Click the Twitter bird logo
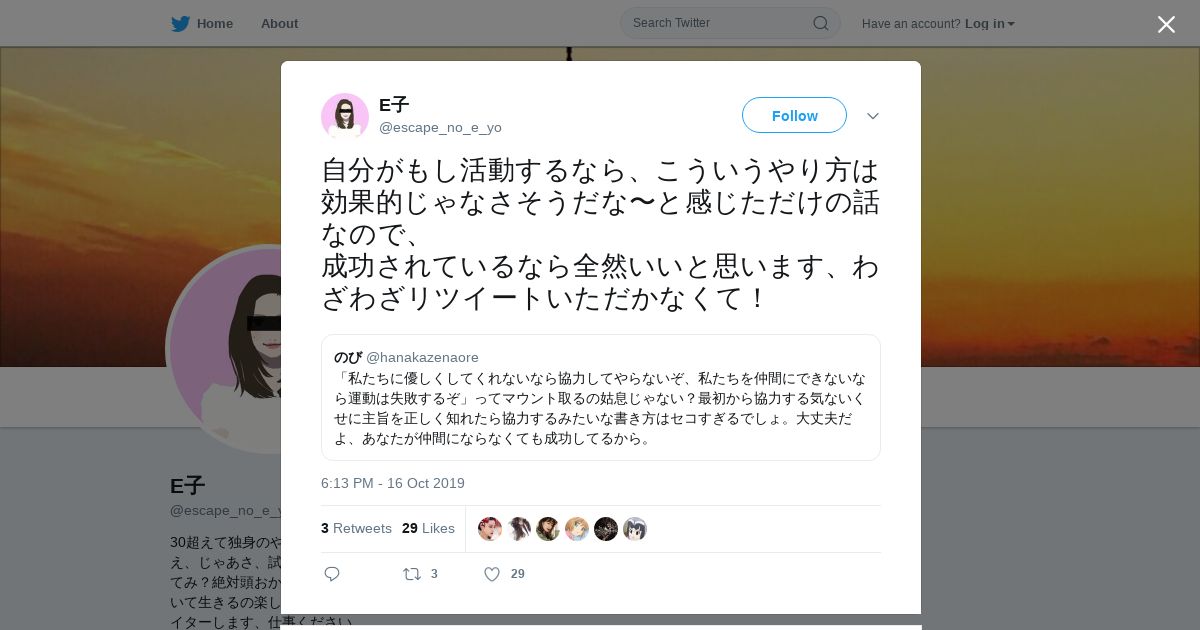The width and height of the screenshot is (1200, 630). coord(180,23)
